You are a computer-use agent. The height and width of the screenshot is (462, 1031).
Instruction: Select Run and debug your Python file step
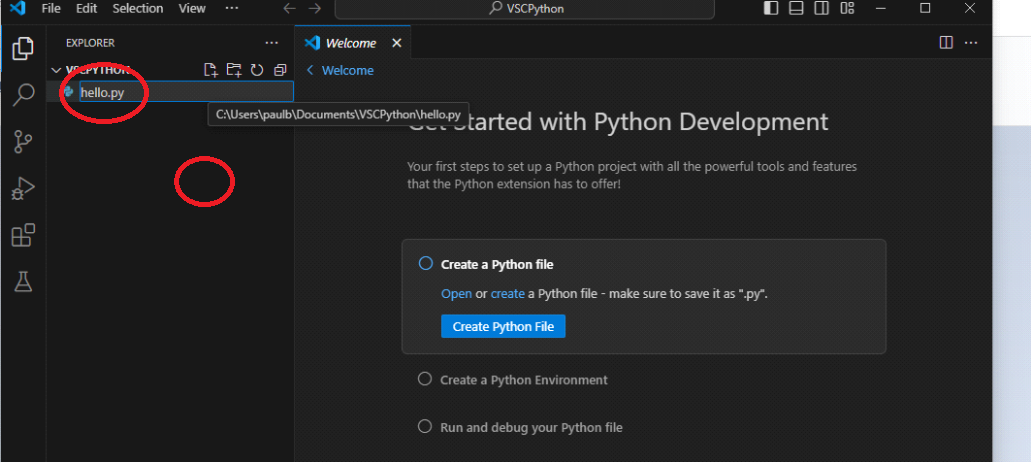[531, 427]
